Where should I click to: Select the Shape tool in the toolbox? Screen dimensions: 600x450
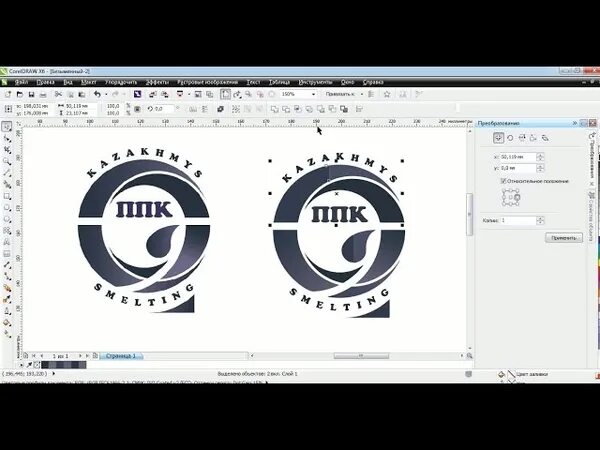point(7,139)
